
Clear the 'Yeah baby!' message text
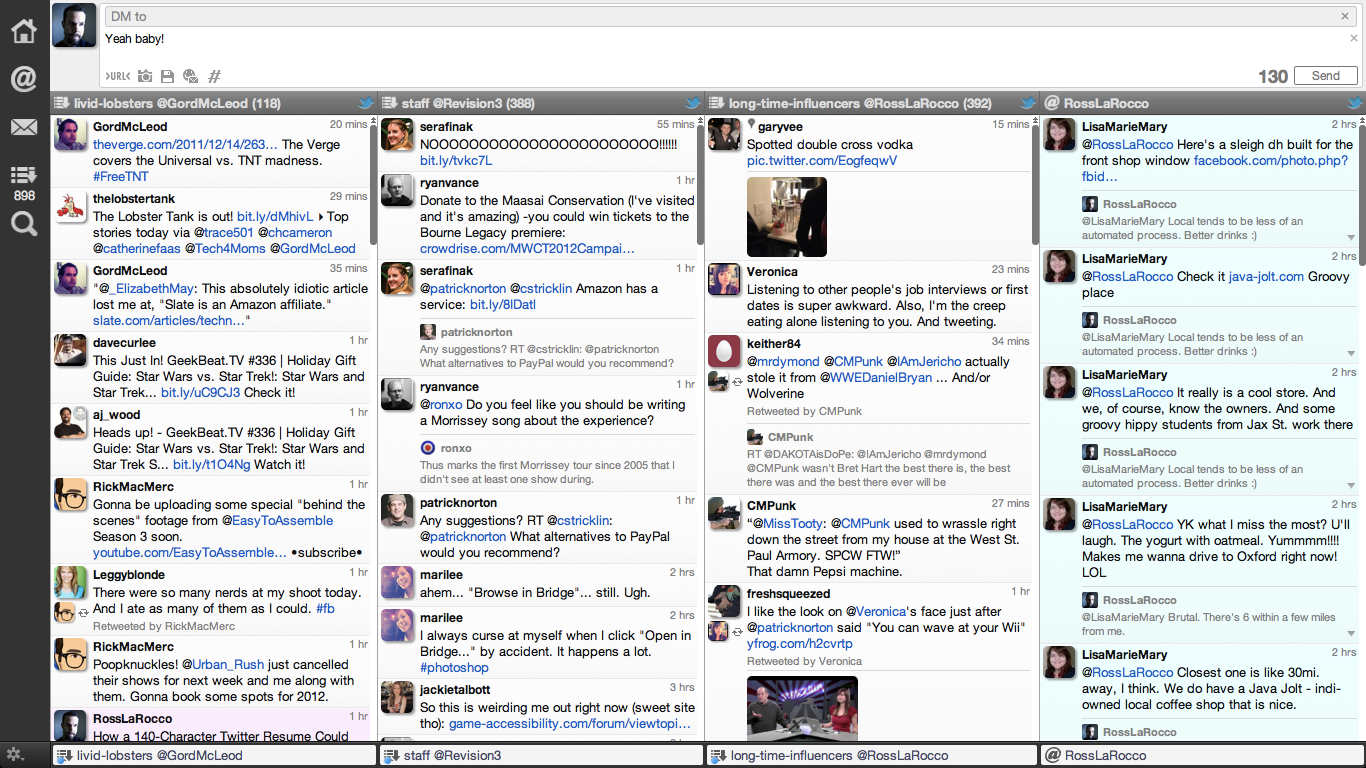(x=1354, y=38)
